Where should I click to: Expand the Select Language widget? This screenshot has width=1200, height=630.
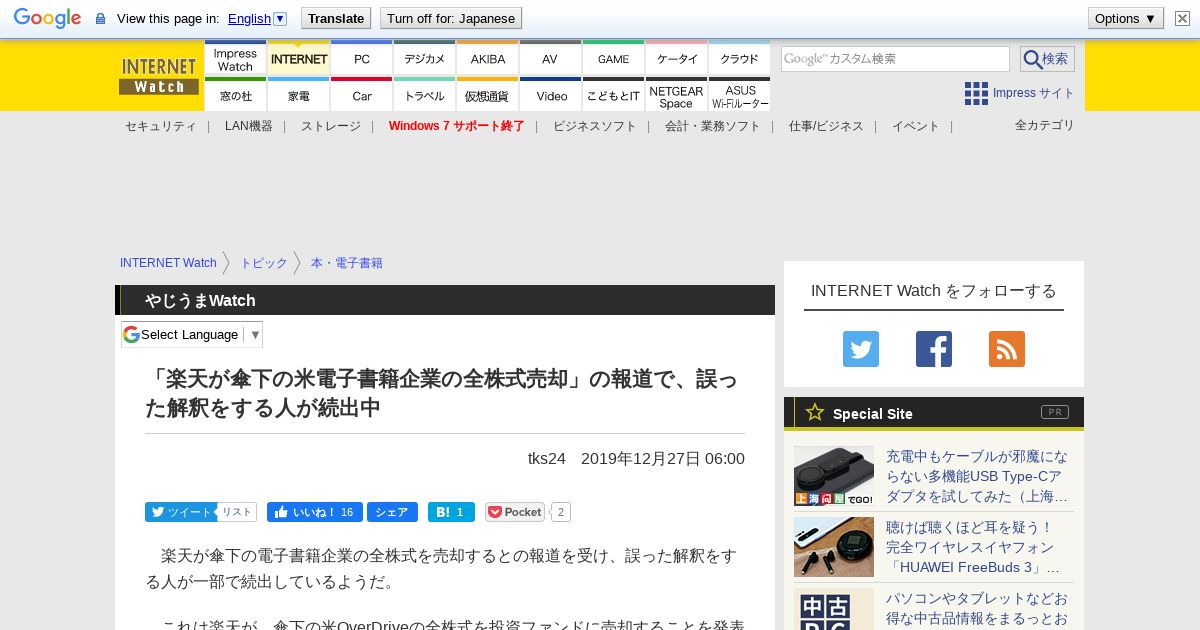point(192,334)
